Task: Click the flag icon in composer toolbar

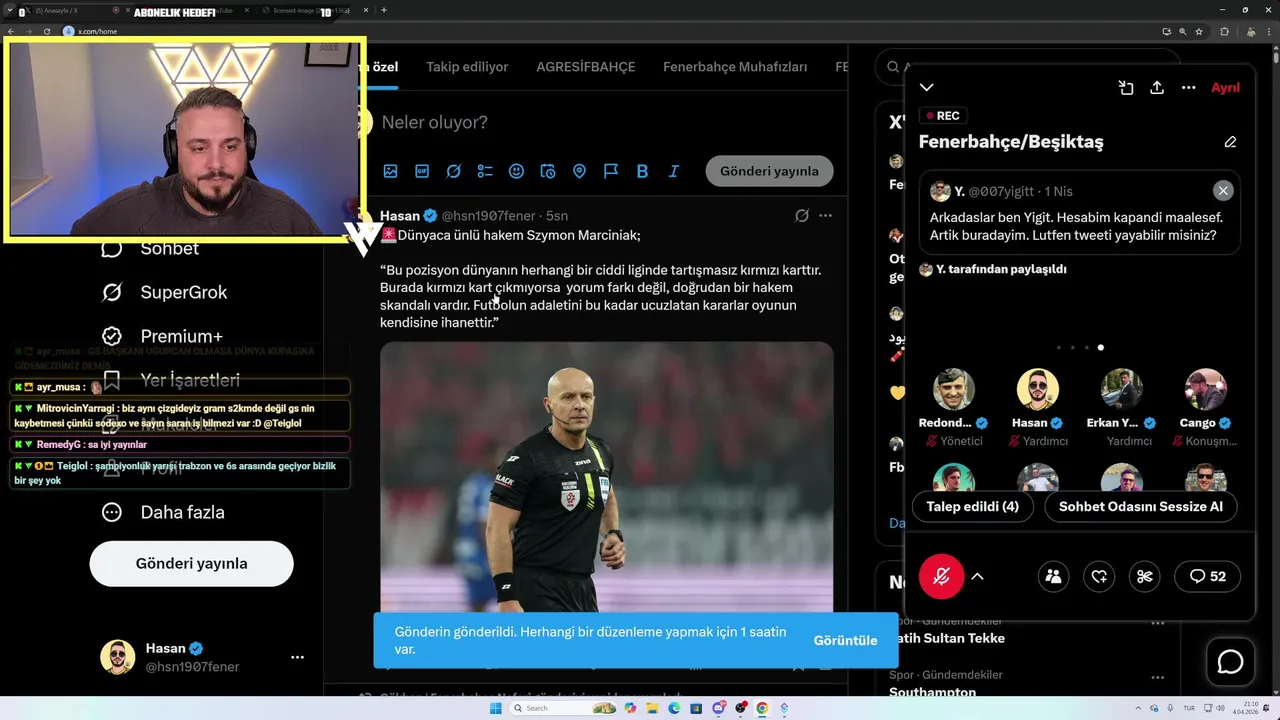Action: point(611,171)
